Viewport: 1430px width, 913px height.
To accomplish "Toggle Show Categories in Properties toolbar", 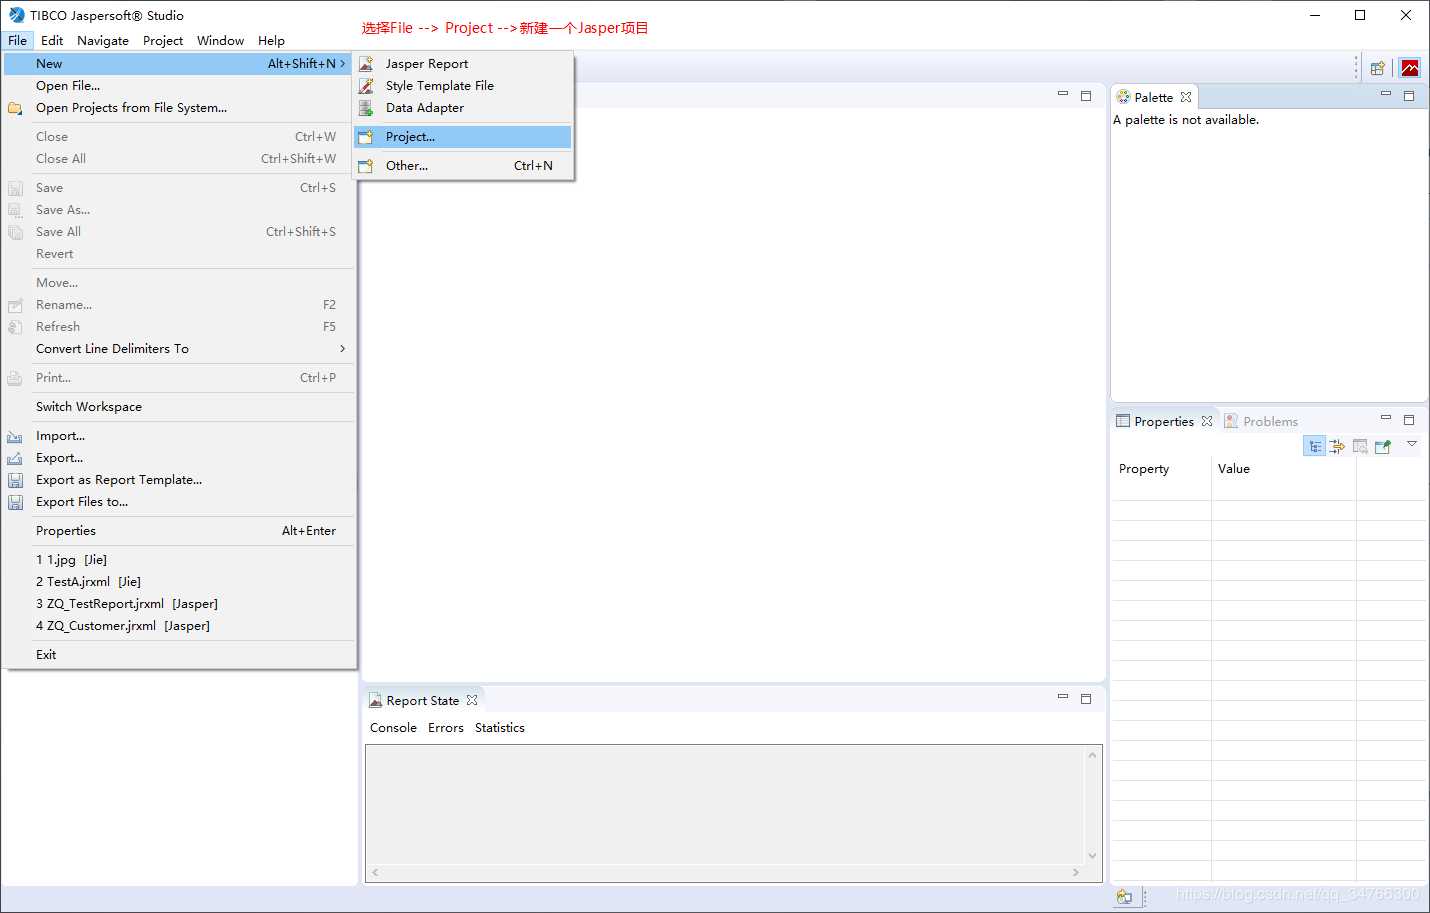I will click(x=1315, y=446).
